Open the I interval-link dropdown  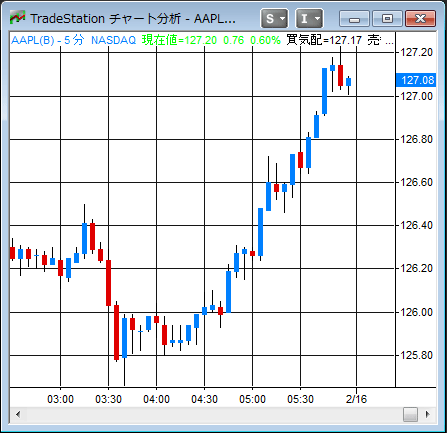tap(309, 18)
